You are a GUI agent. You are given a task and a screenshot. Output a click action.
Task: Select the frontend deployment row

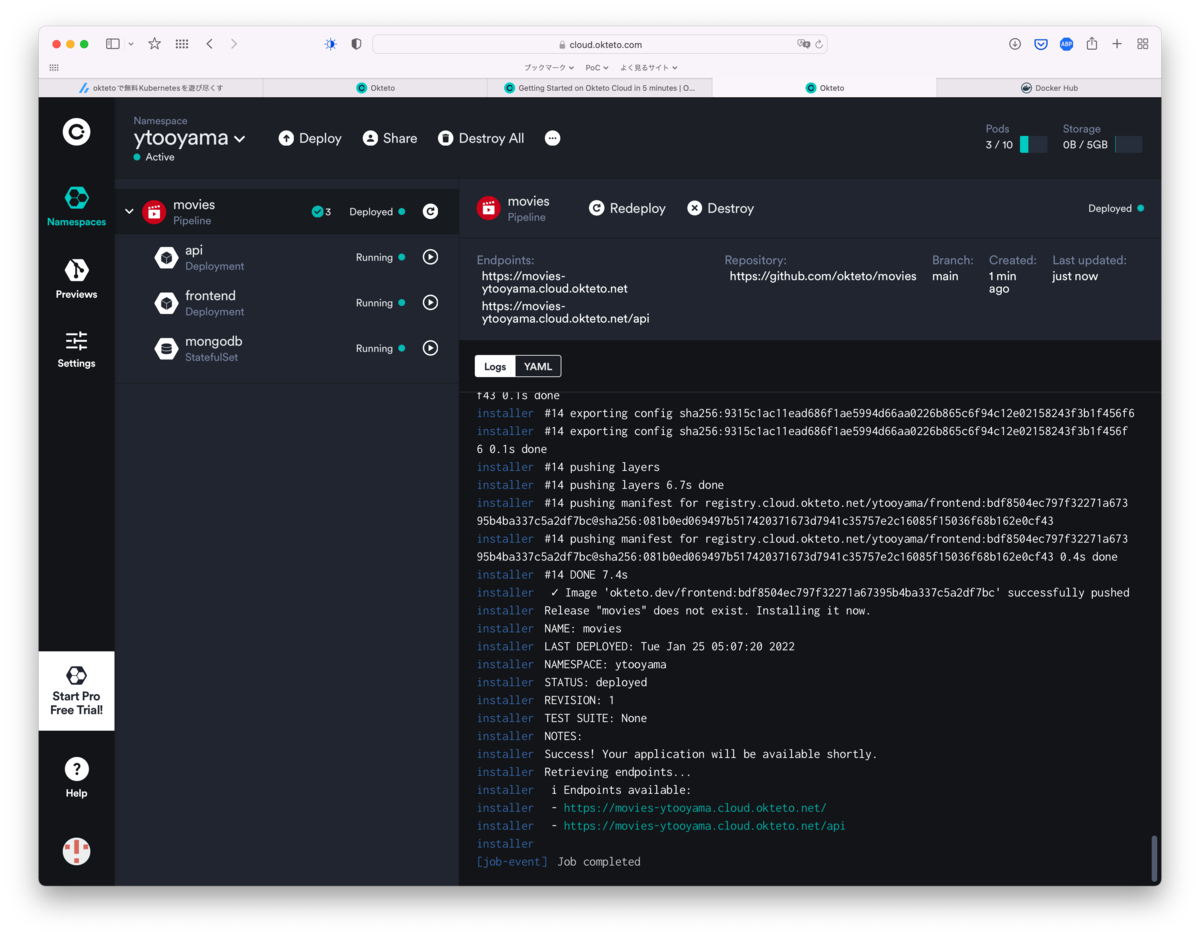click(x=287, y=303)
